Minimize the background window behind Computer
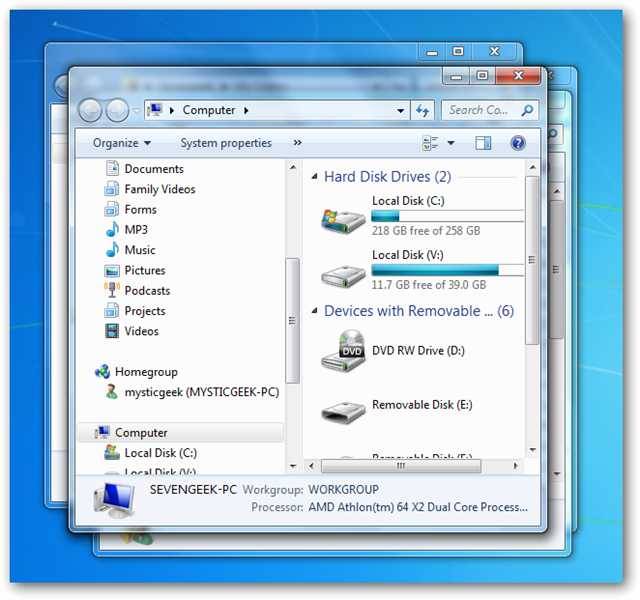The width and height of the screenshot is (640, 600). [432, 52]
